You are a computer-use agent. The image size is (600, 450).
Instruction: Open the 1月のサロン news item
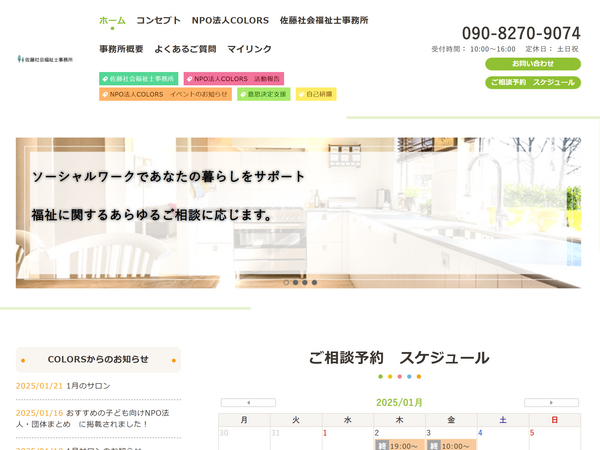88,386
